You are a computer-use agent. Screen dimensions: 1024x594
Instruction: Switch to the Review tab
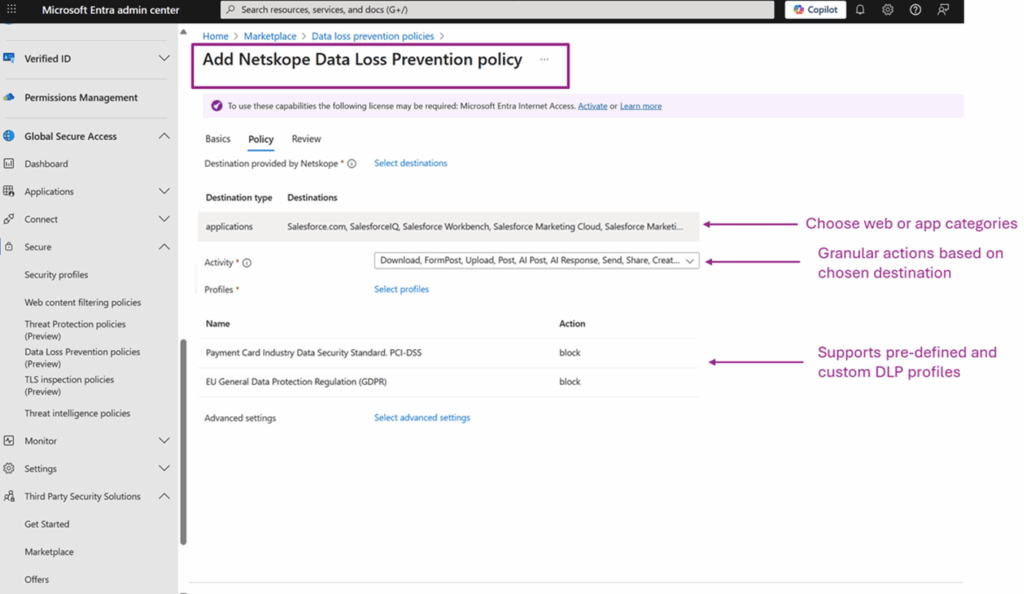coord(306,139)
